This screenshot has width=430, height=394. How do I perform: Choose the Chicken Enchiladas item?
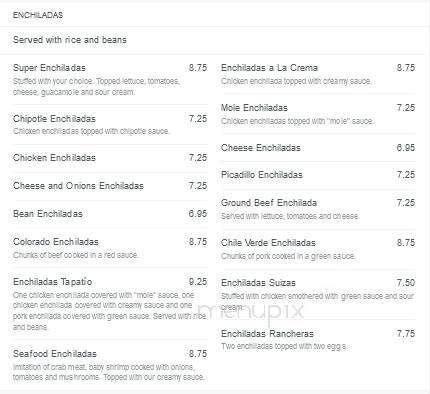54,158
